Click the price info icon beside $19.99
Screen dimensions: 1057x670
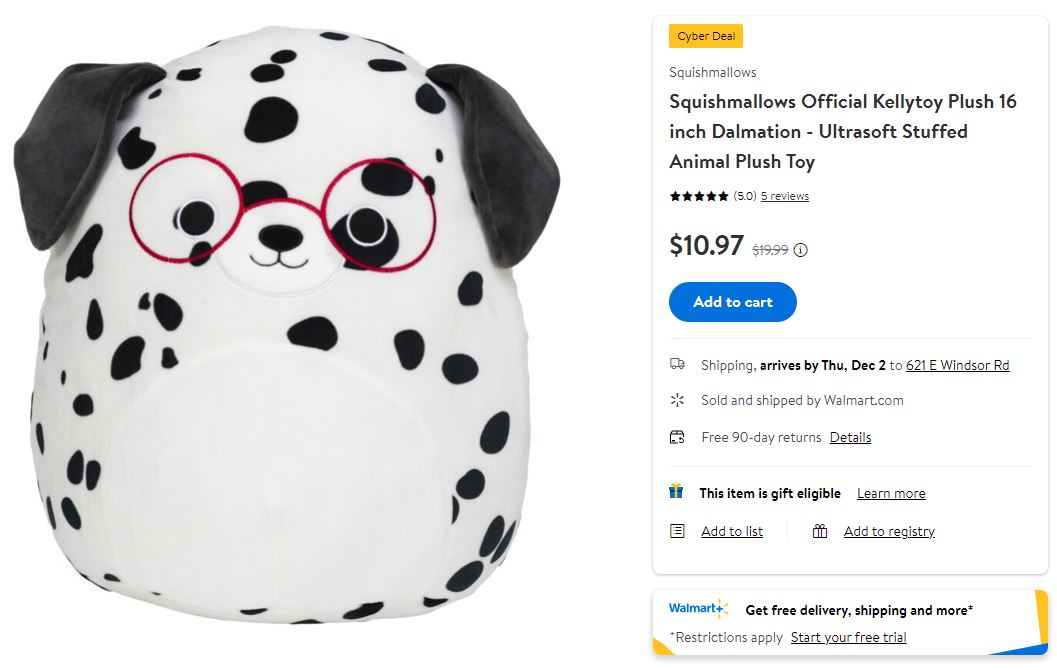tap(800, 250)
